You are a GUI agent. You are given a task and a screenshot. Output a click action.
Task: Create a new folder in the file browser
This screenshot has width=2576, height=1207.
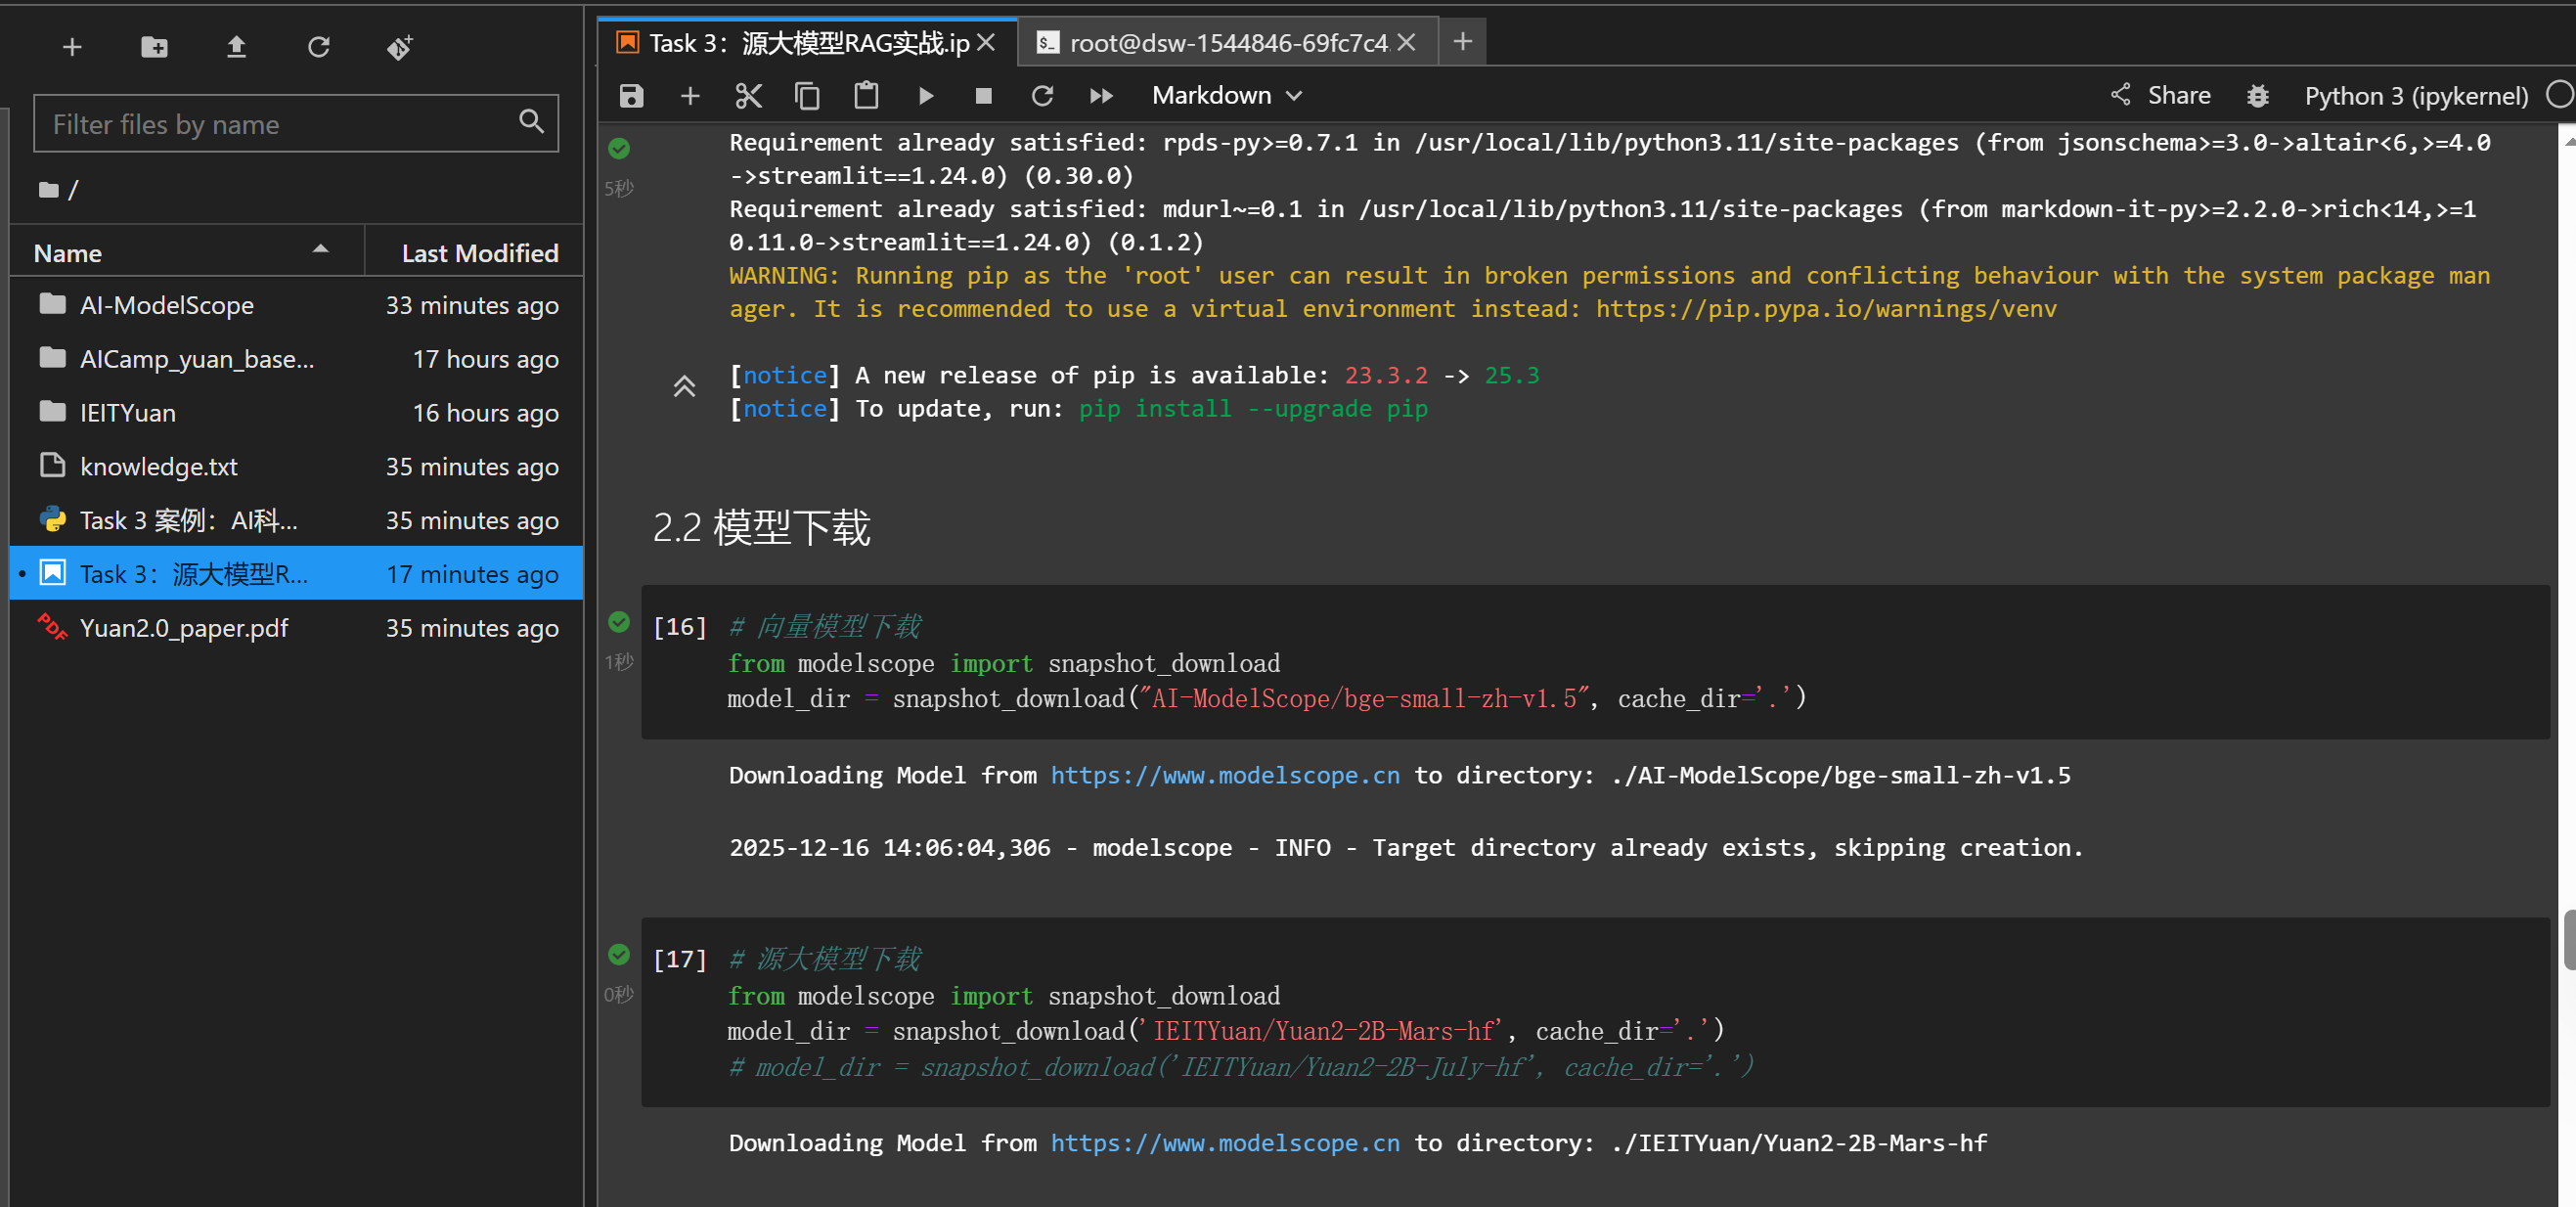pos(154,47)
